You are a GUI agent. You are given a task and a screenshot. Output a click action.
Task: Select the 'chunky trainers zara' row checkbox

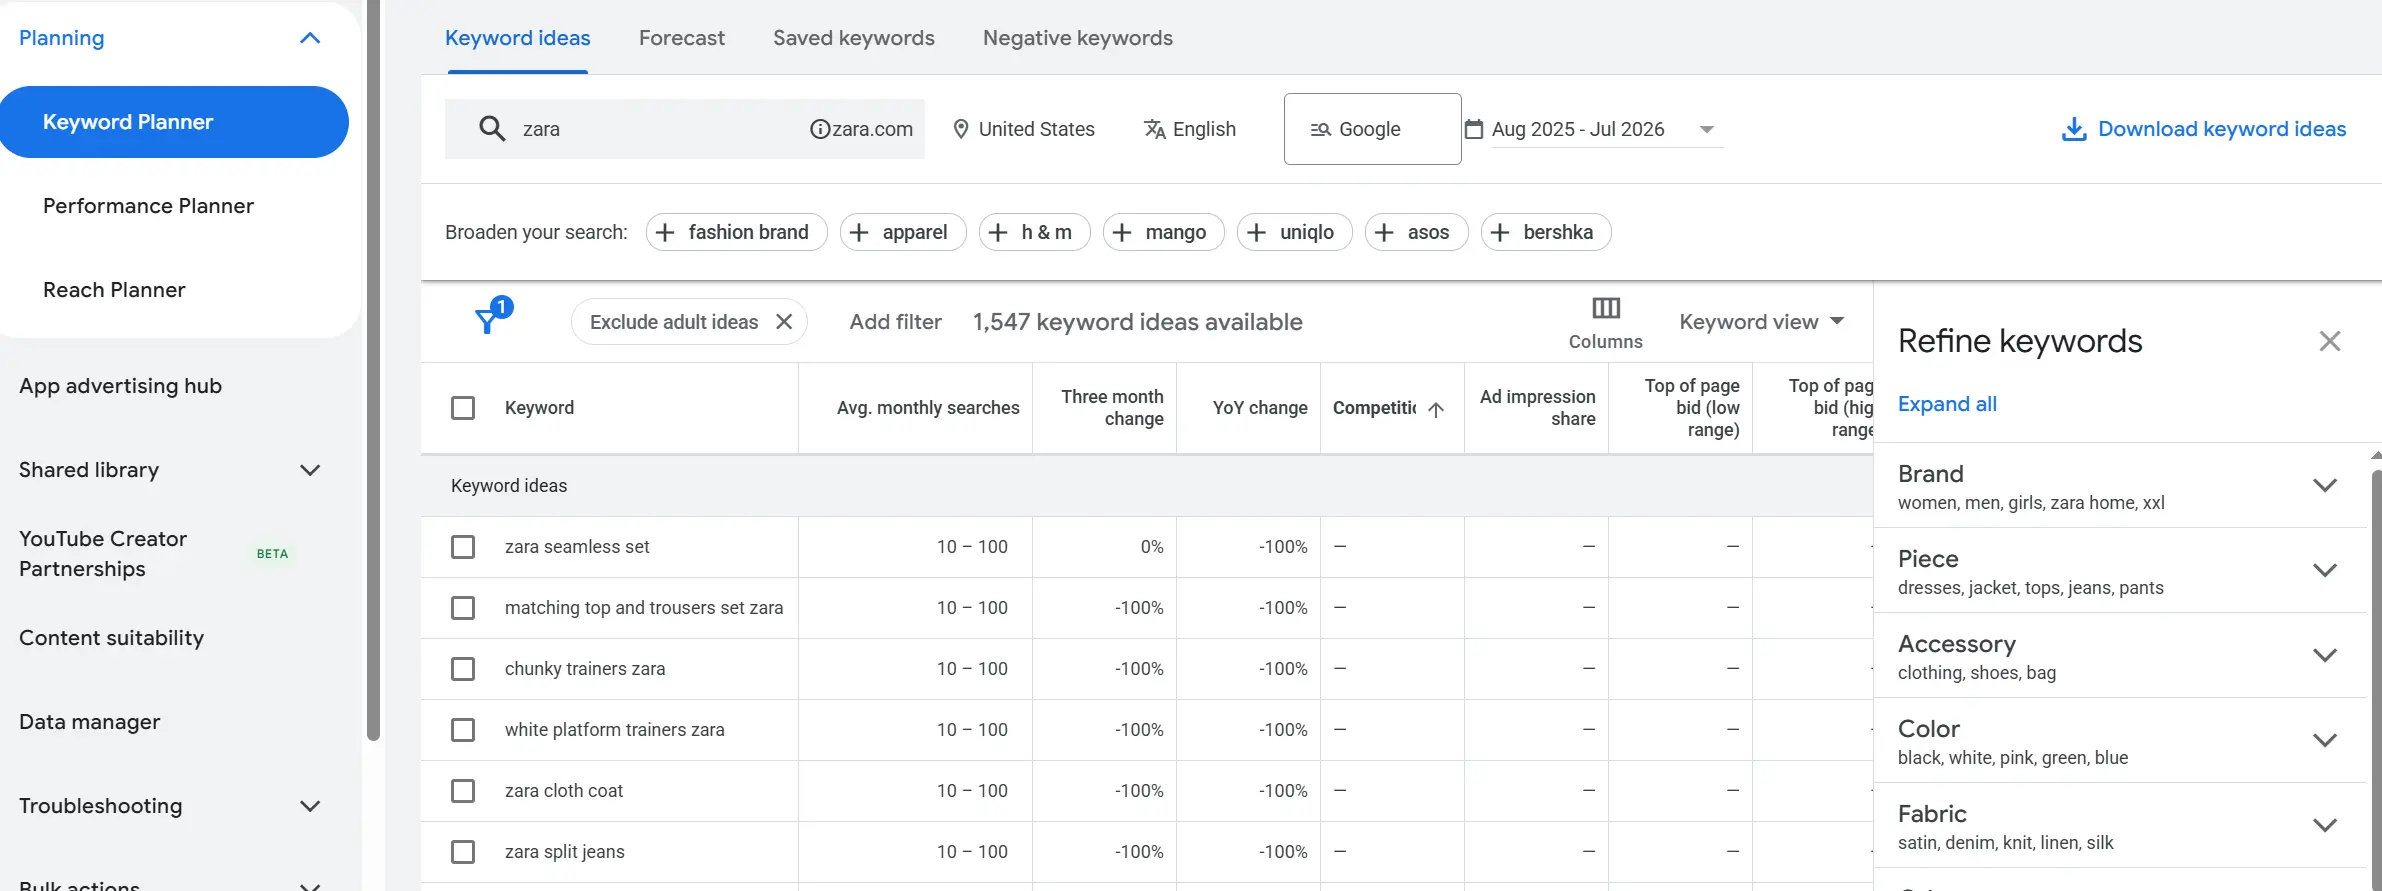463,669
